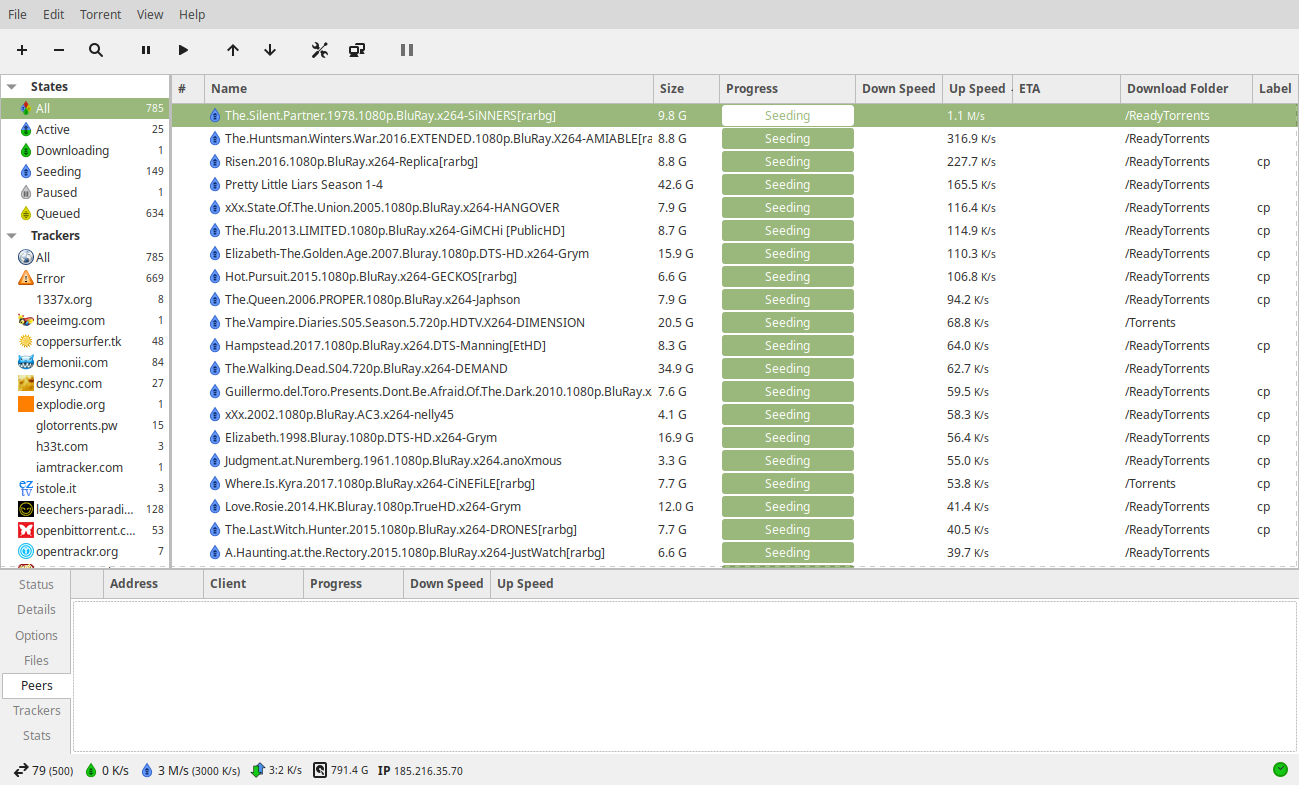
Task: Open the View menu
Action: click(x=150, y=14)
